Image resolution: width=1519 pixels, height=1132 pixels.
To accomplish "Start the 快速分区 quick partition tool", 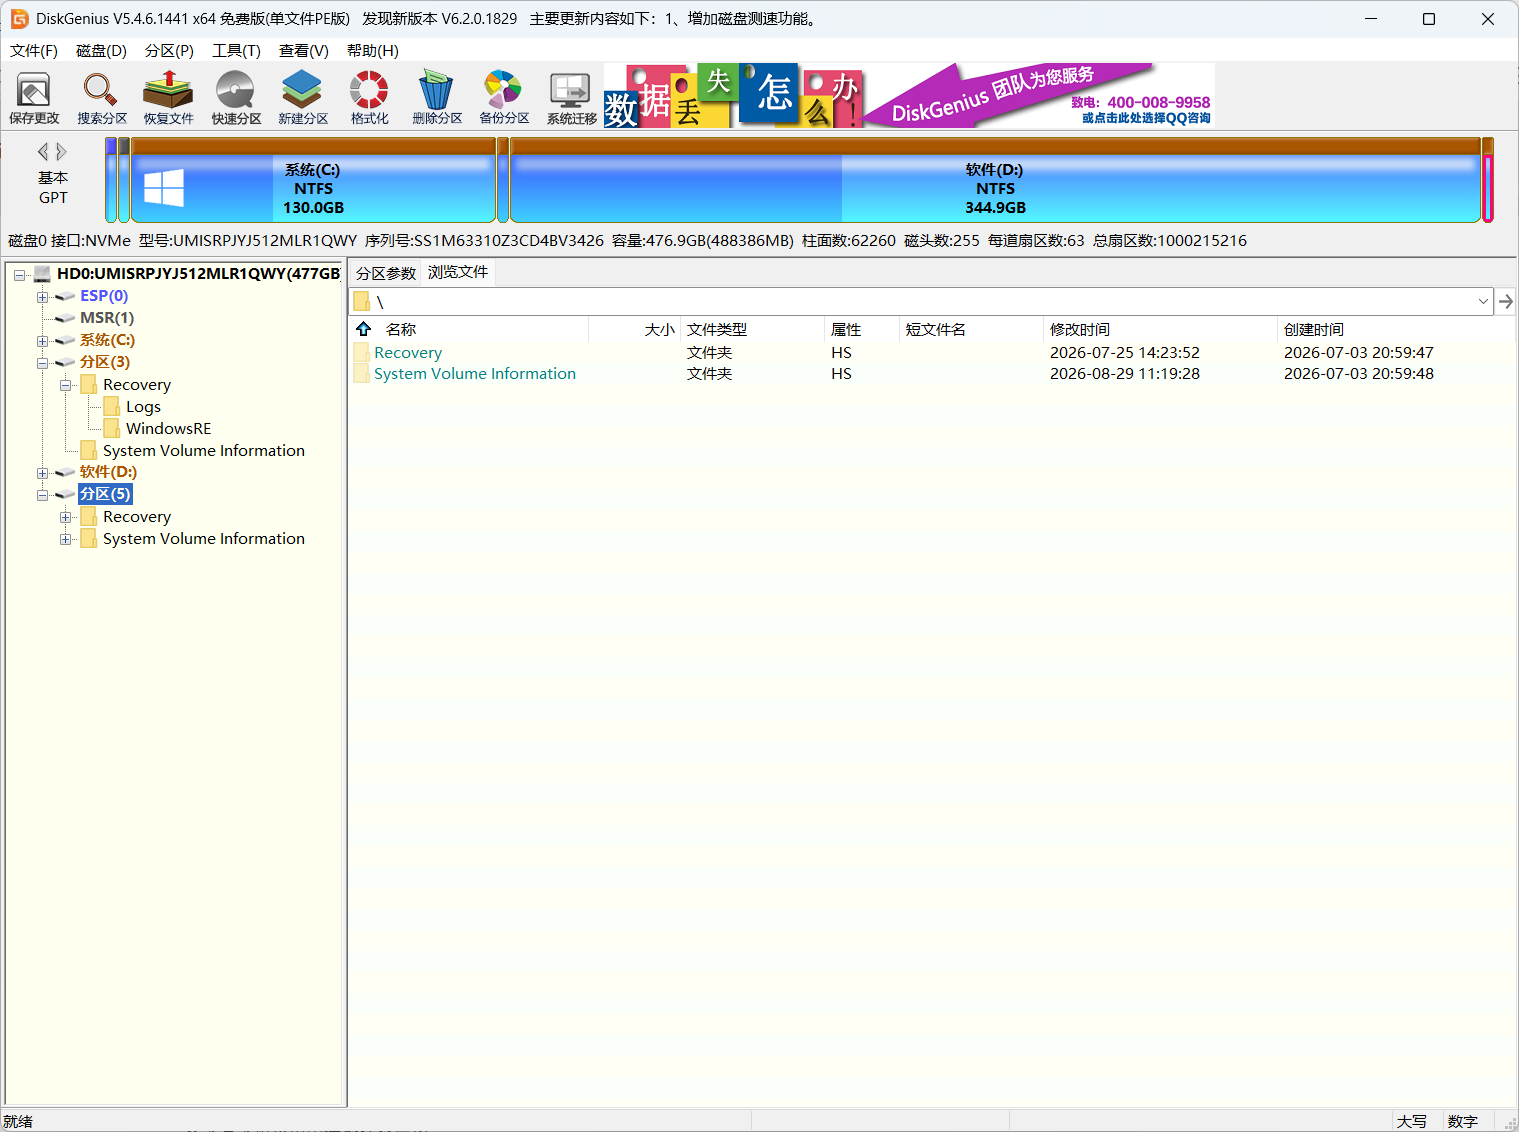I will (x=236, y=98).
